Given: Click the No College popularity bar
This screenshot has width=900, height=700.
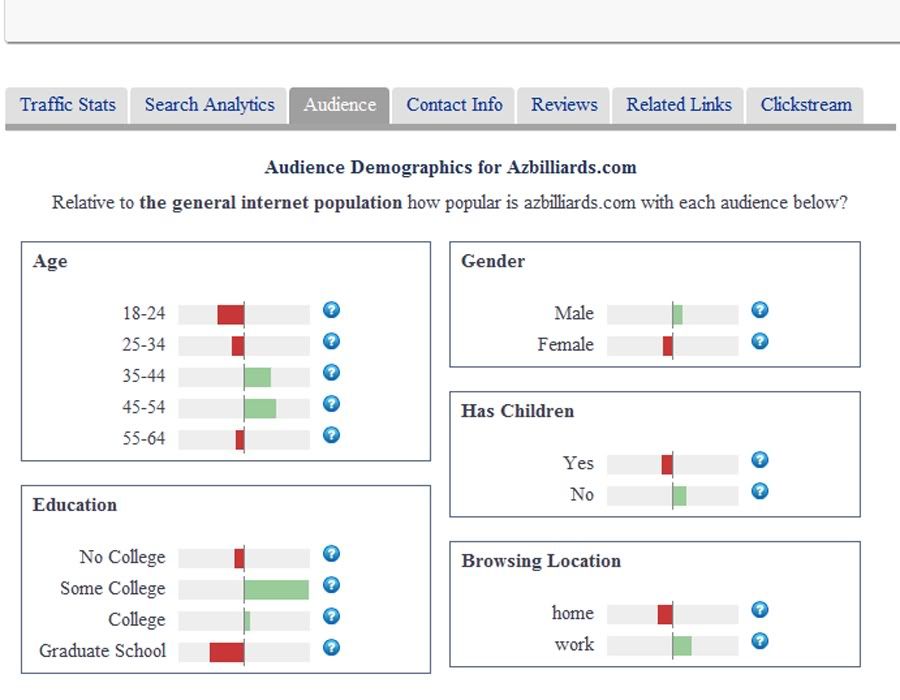Looking at the screenshot, I should pos(244,559).
